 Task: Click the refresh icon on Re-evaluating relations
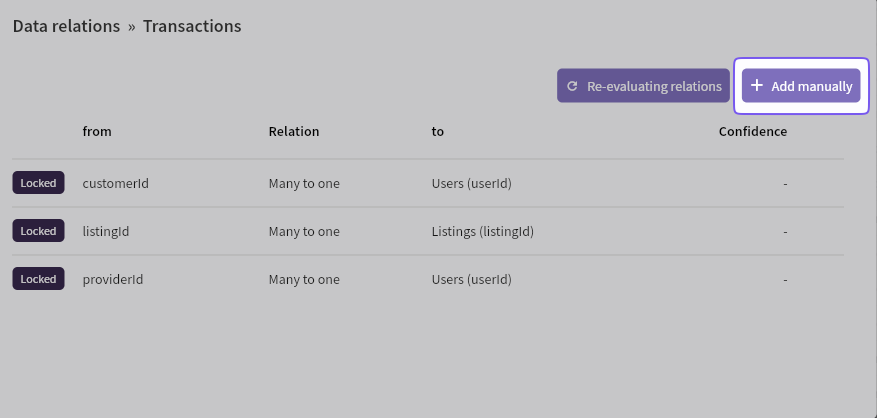[572, 86]
